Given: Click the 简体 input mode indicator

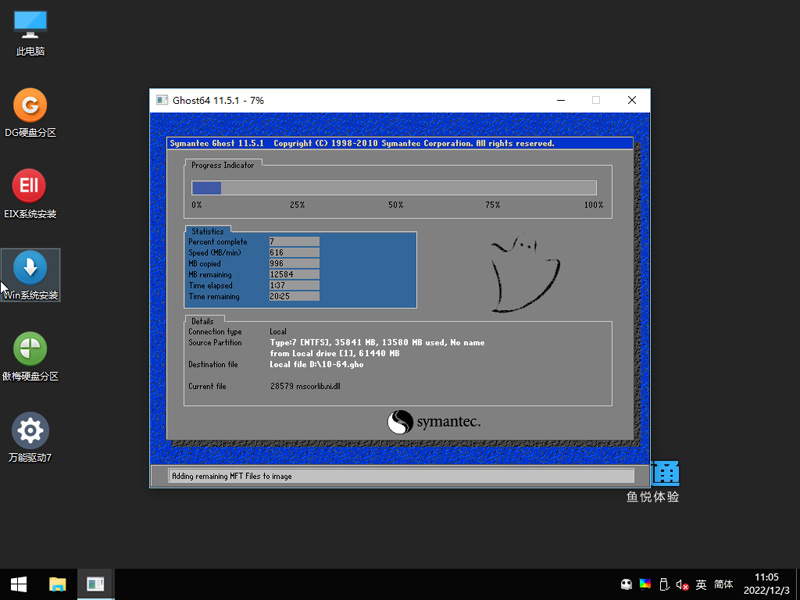Looking at the screenshot, I should [723, 585].
